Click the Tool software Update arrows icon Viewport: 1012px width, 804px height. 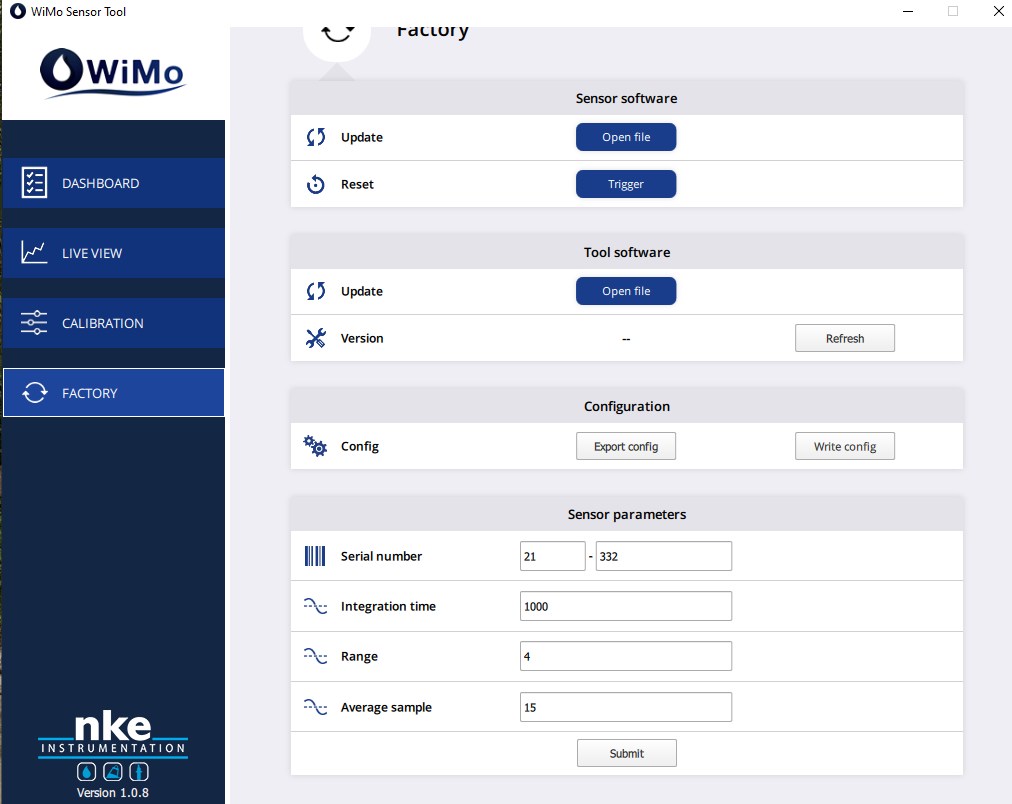[x=316, y=291]
